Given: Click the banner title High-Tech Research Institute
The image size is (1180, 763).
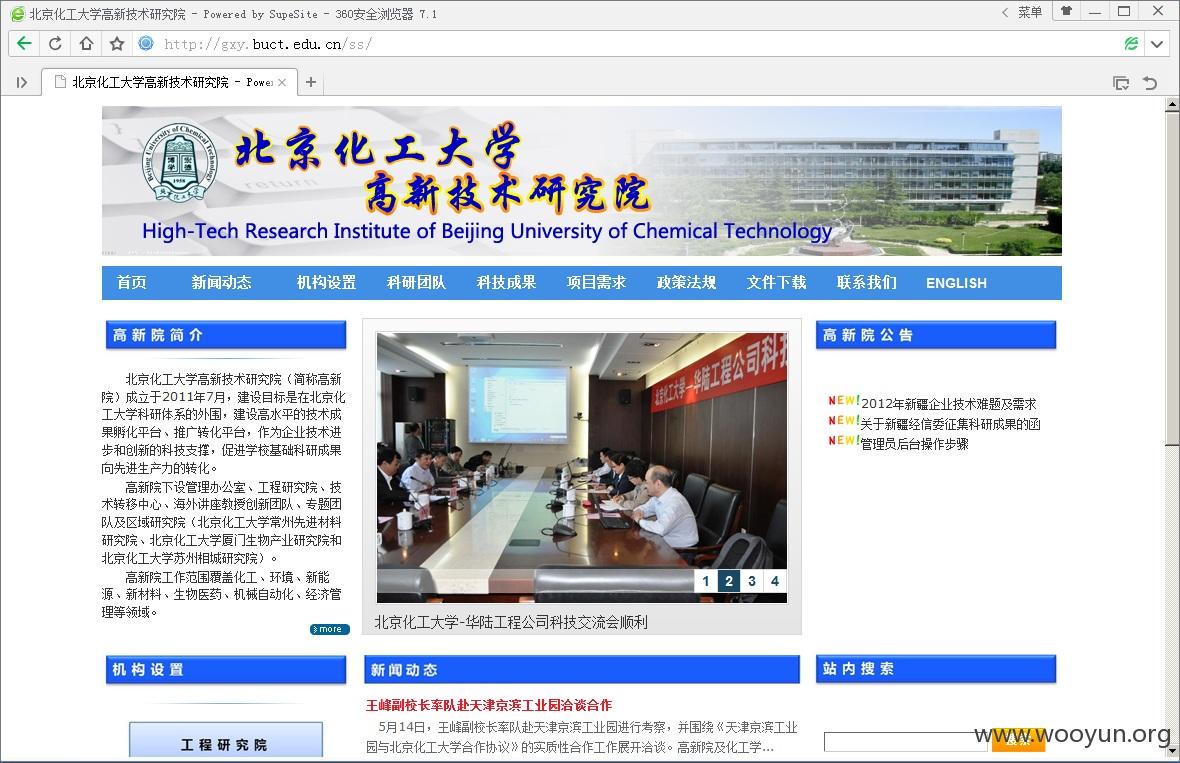Looking at the screenshot, I should pos(487,231).
